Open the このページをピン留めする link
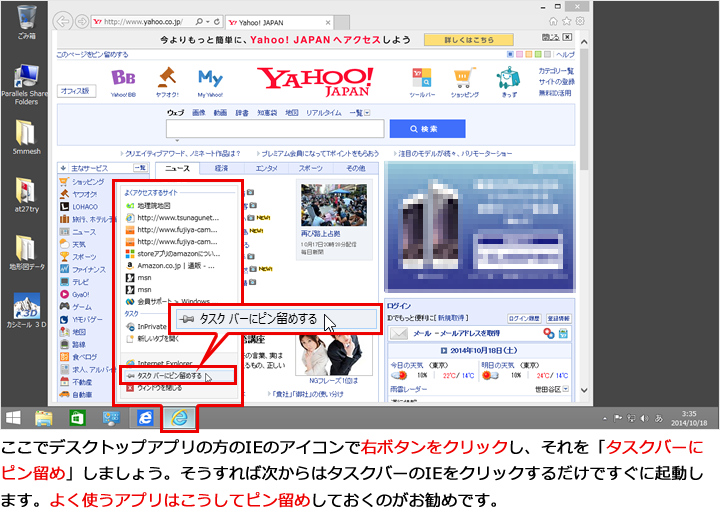Screen dimensions: 720x508 pyautogui.click(x=92, y=55)
